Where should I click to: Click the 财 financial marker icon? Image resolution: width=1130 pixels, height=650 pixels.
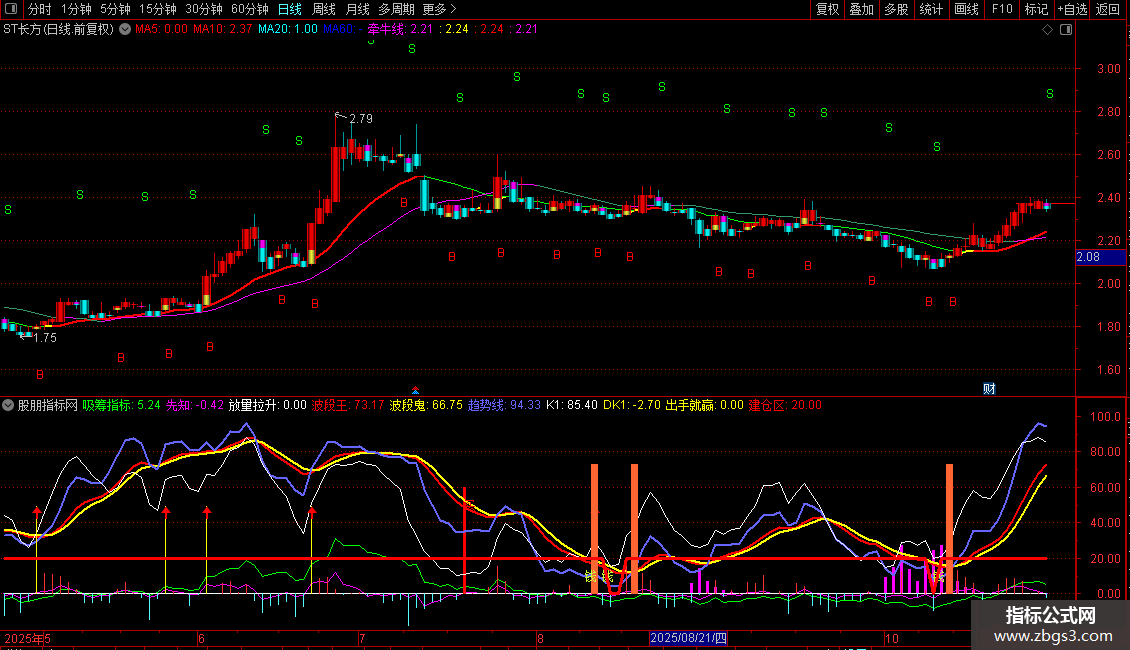989,389
